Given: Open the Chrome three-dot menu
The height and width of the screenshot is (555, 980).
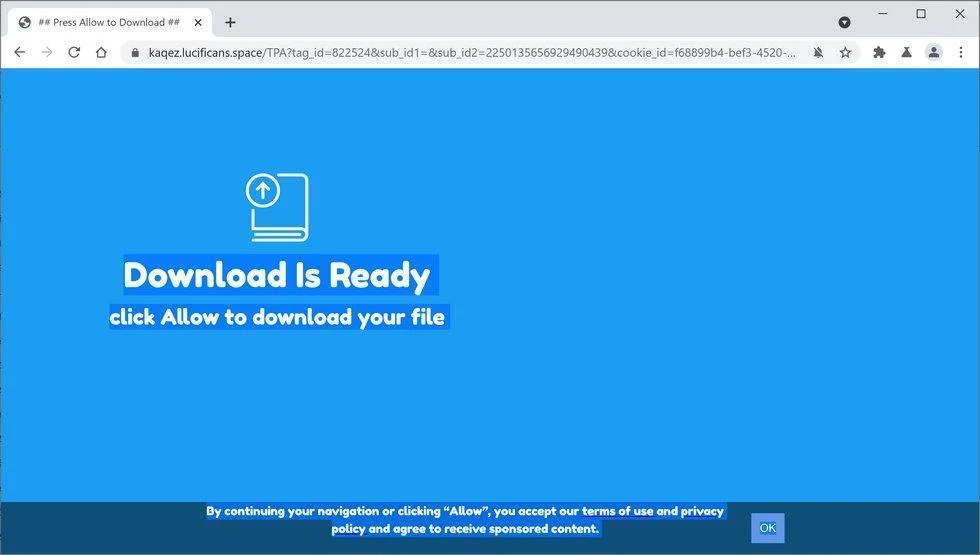Looking at the screenshot, I should point(961,52).
